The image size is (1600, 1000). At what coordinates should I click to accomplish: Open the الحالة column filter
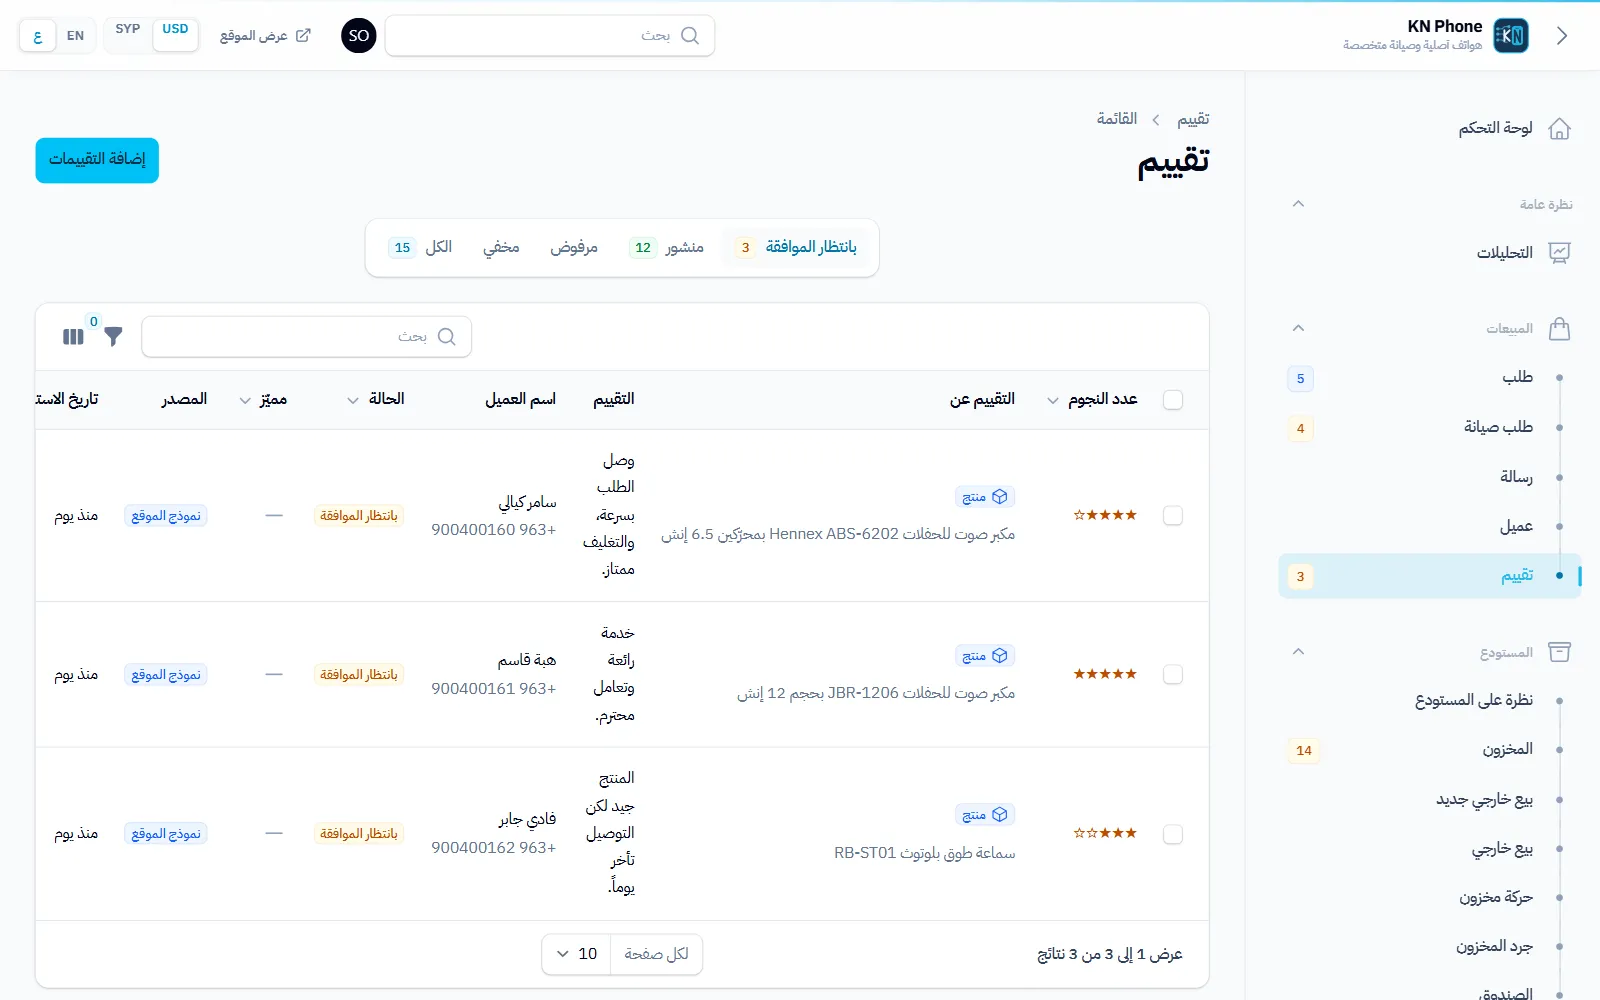353,400
